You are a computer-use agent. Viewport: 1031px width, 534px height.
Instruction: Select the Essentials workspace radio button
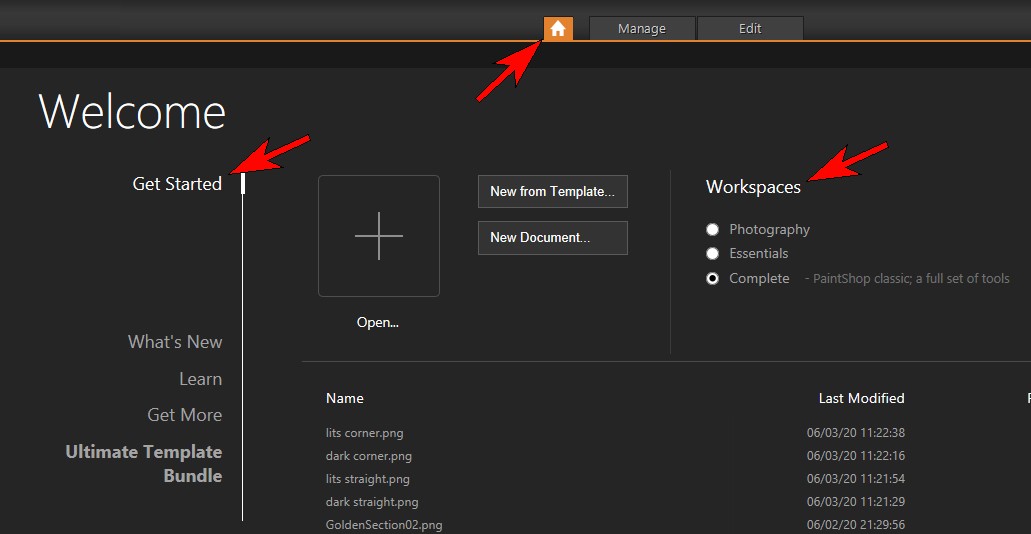[x=712, y=253]
